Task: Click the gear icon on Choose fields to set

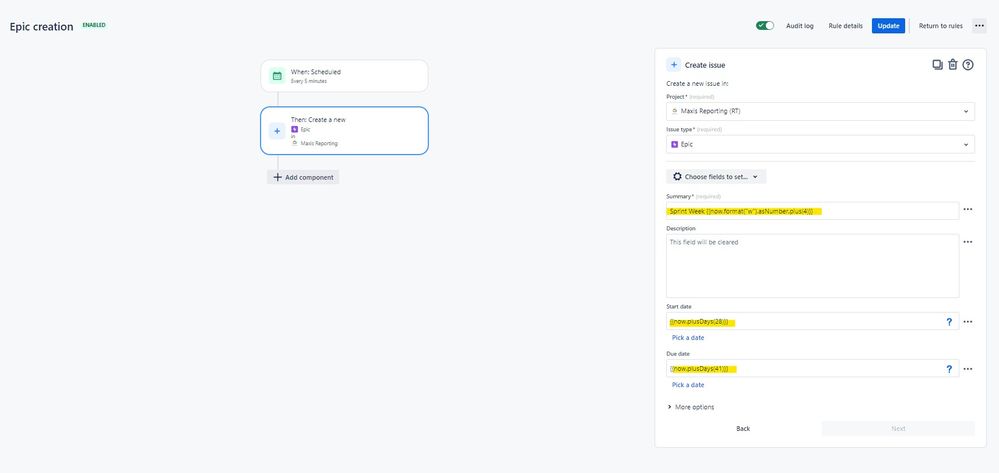Action: click(x=677, y=177)
